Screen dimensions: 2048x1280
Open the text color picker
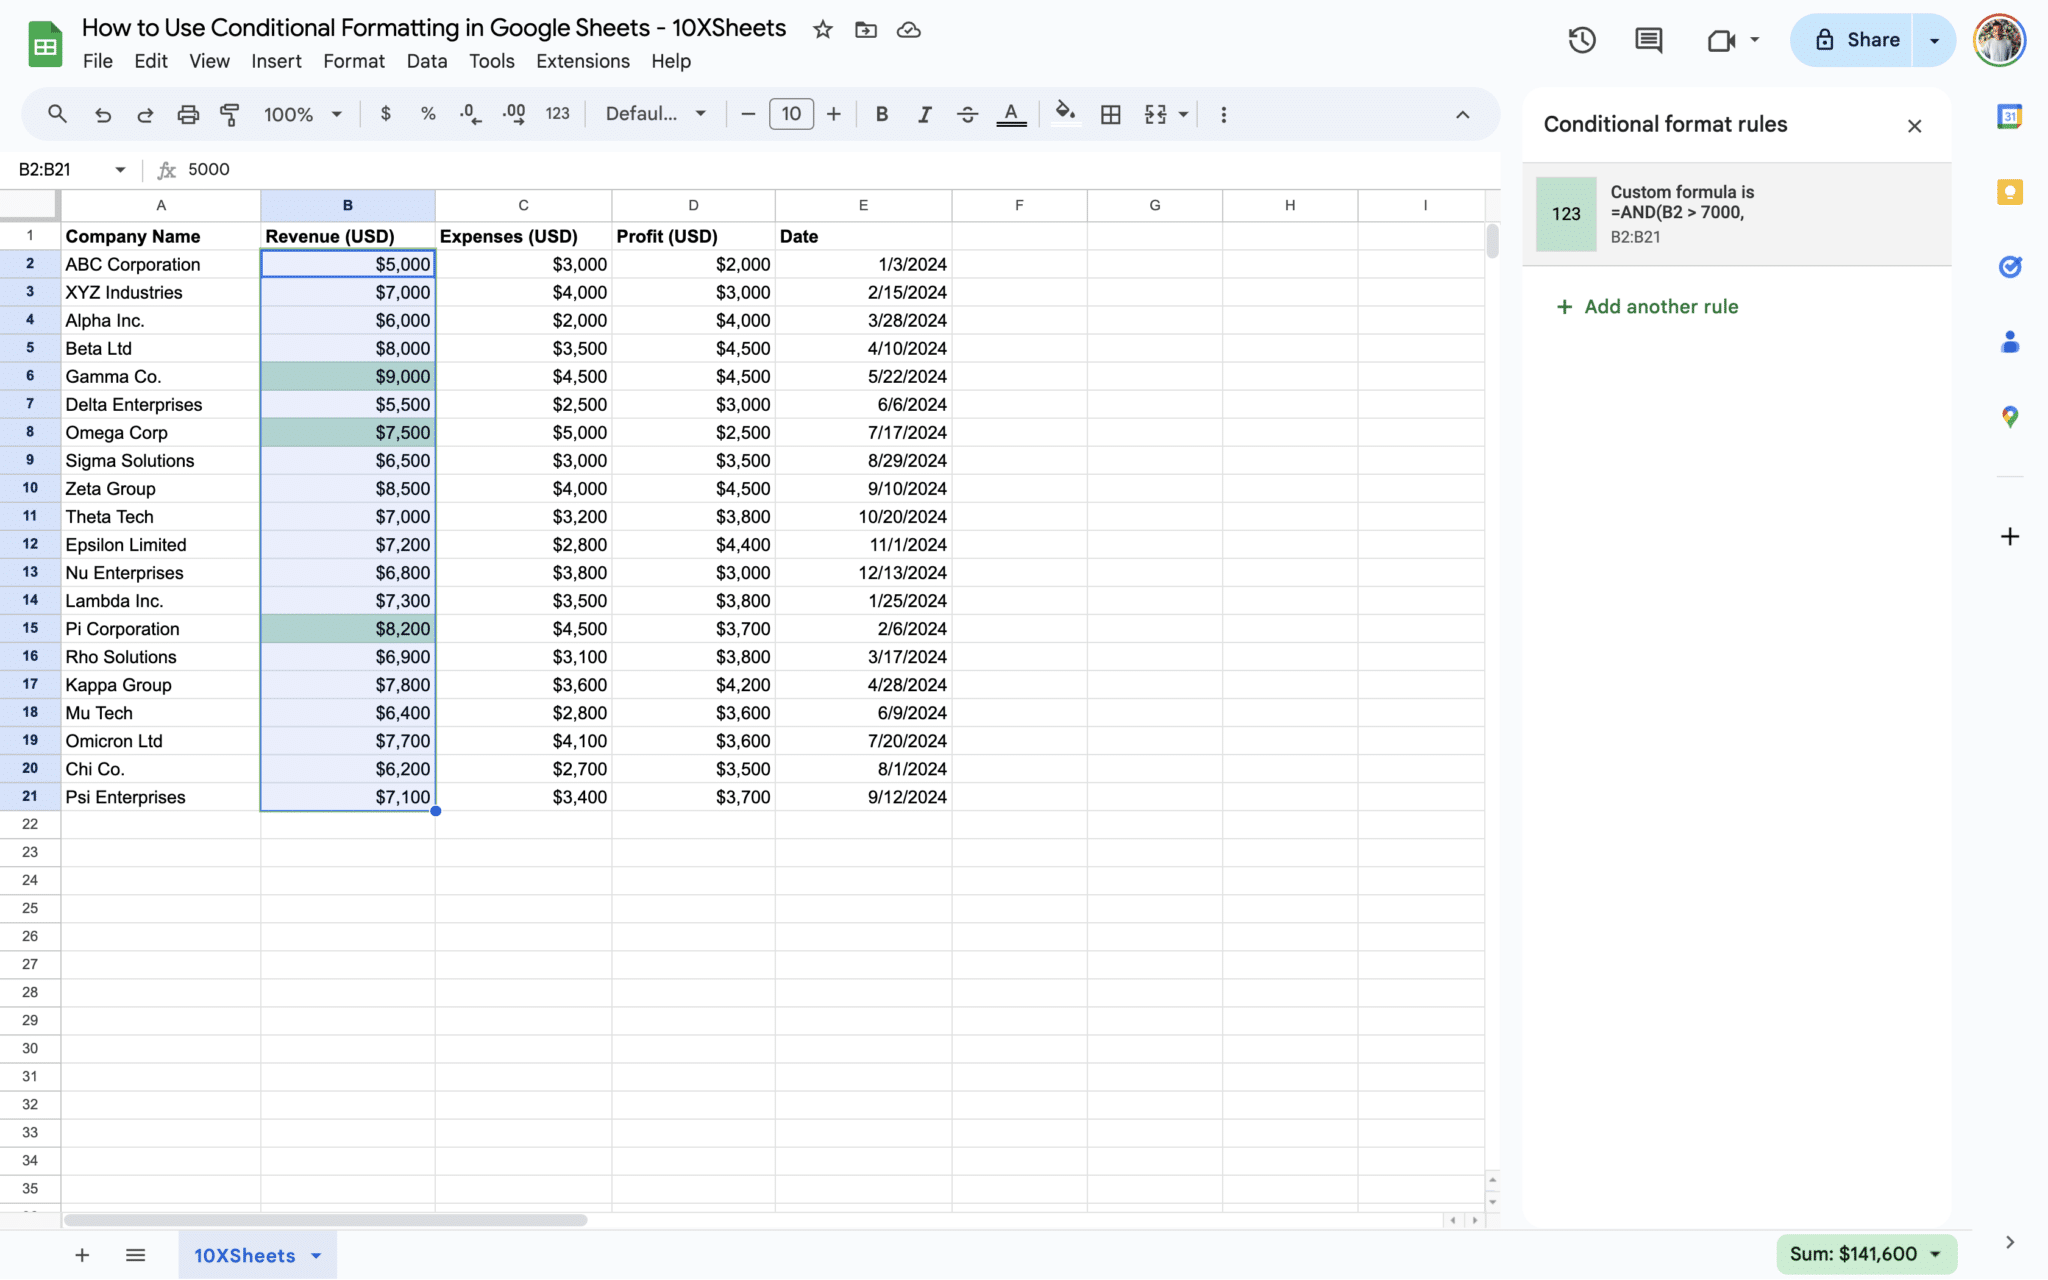[1011, 114]
